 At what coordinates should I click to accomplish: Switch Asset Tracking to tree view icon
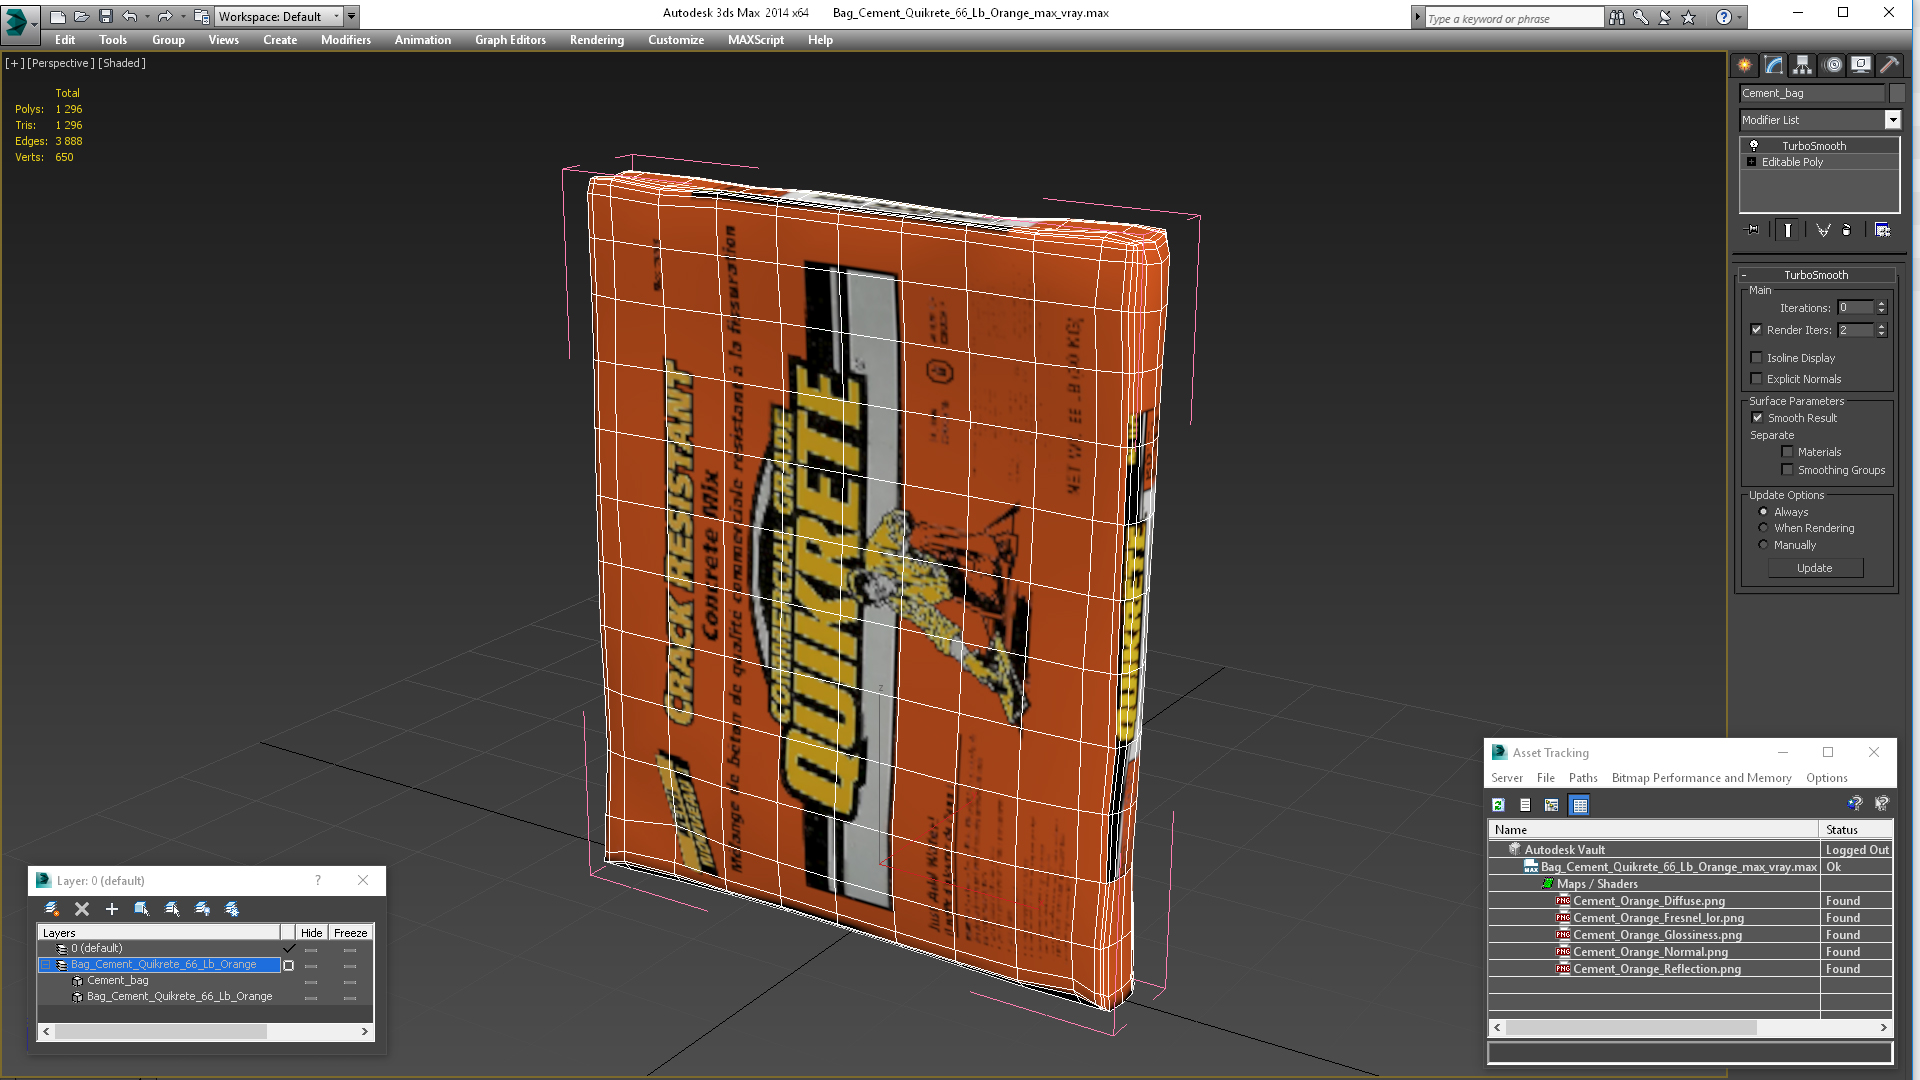[1552, 805]
